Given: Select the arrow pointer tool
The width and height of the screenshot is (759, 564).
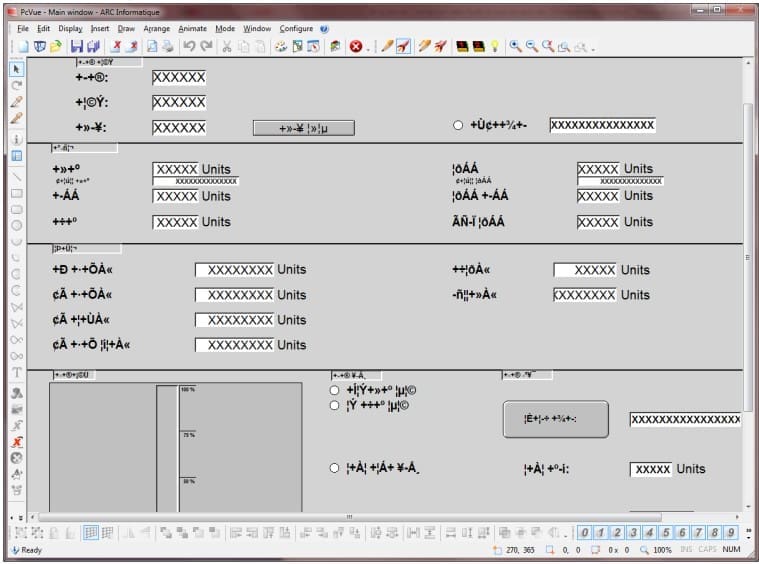Looking at the screenshot, I should [x=16, y=70].
